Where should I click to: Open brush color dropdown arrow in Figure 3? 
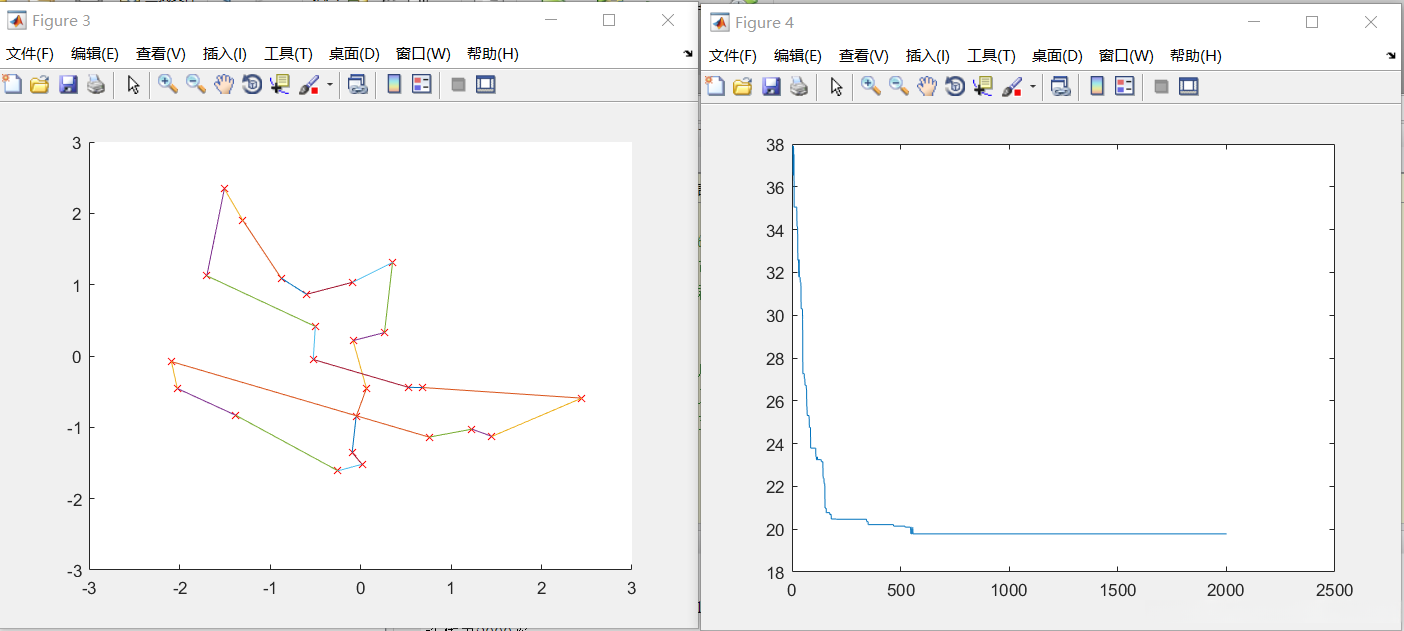click(x=330, y=86)
